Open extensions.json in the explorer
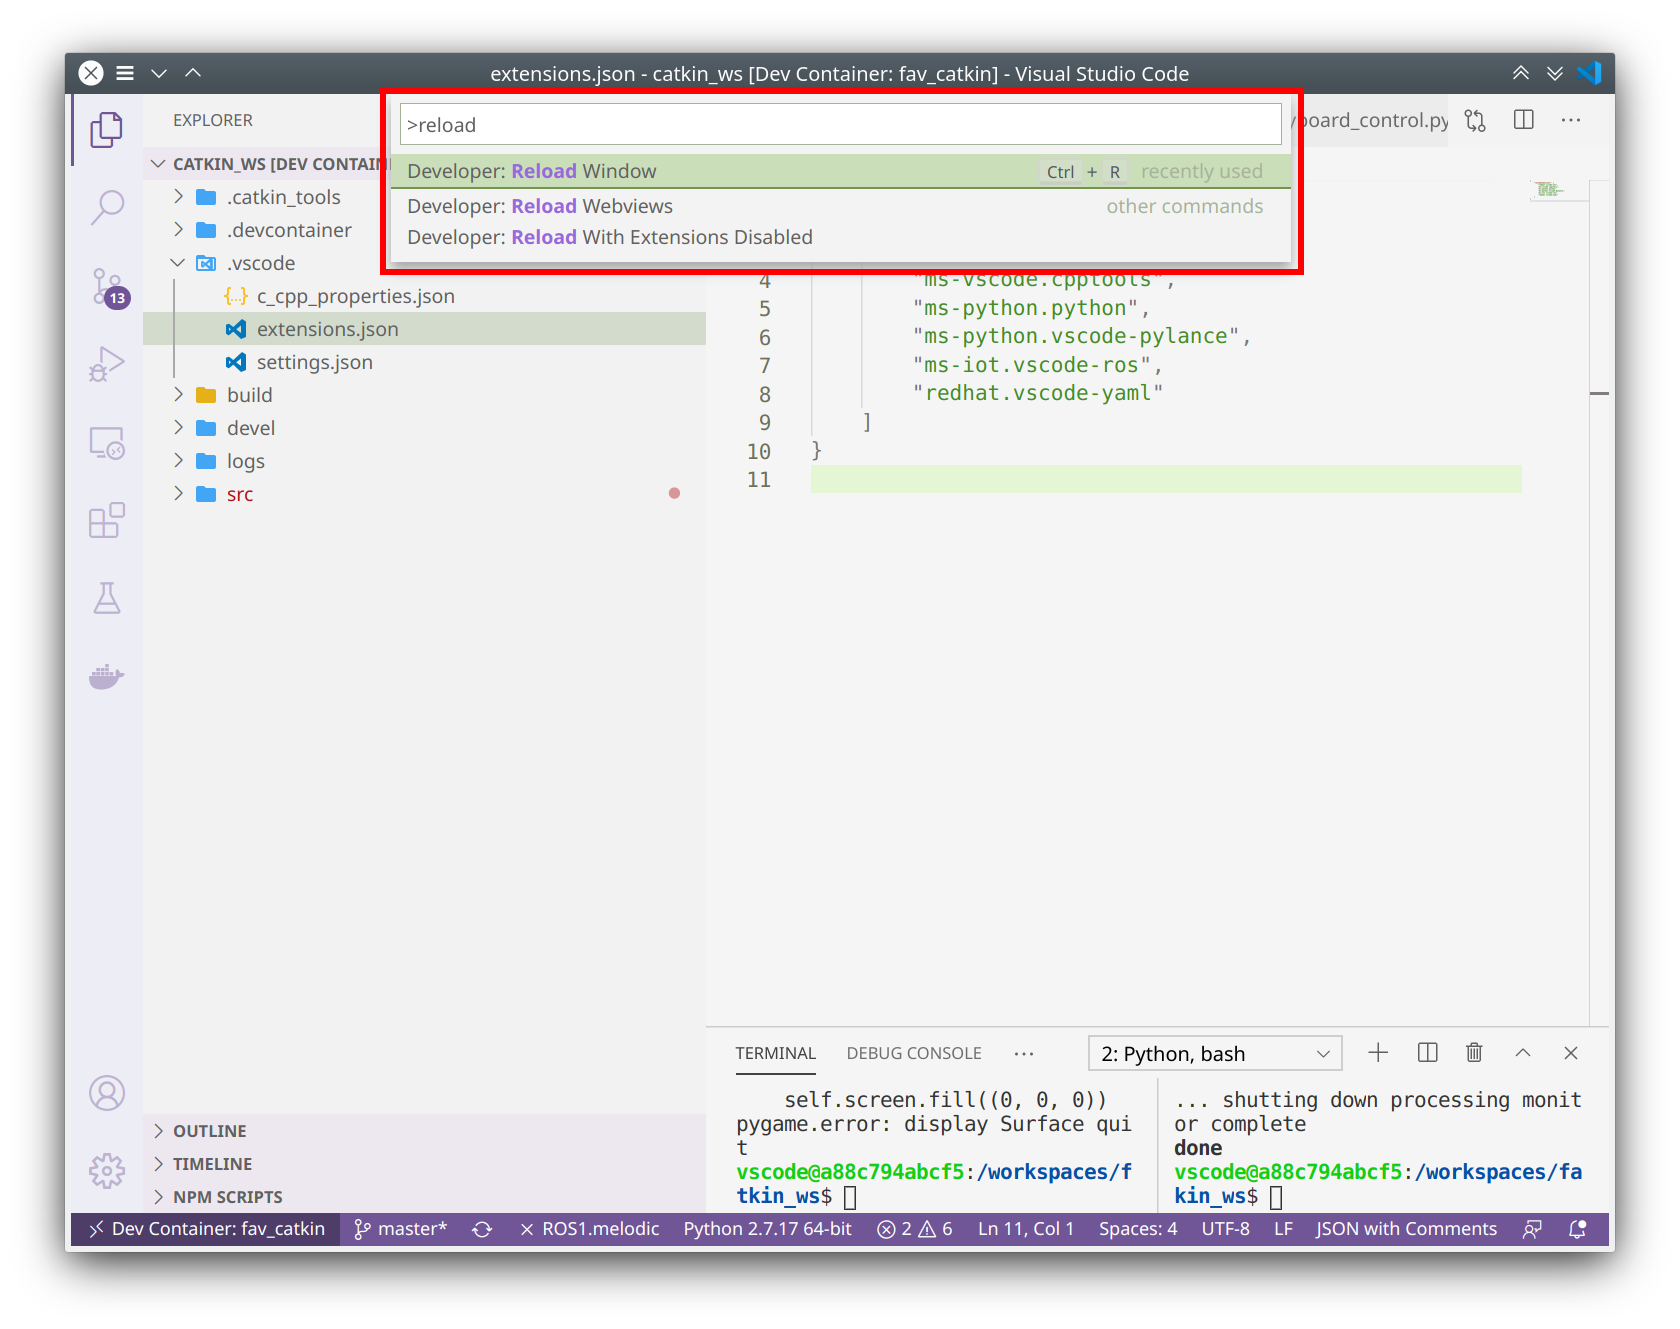 424,329
